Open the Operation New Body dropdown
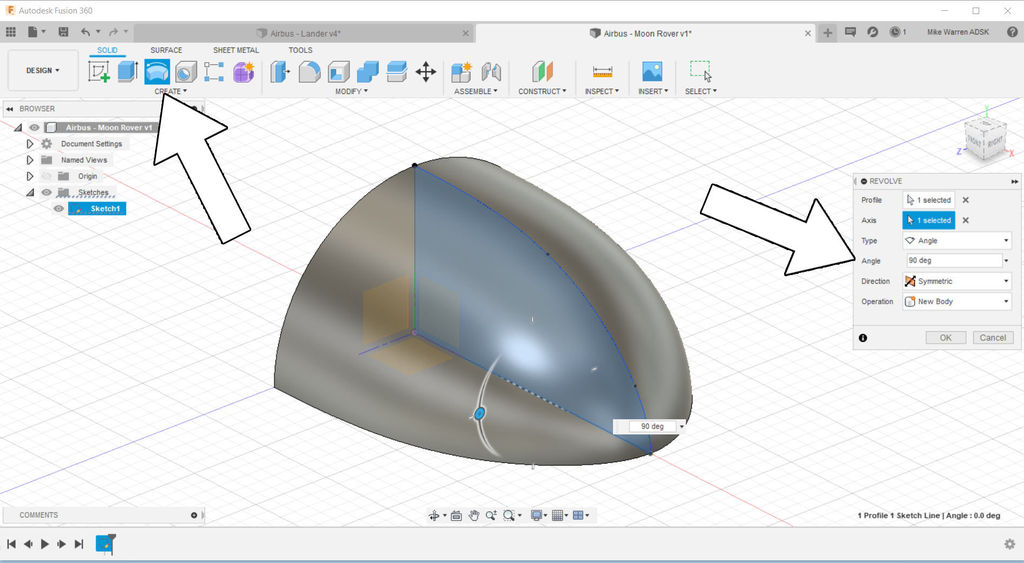 point(957,301)
